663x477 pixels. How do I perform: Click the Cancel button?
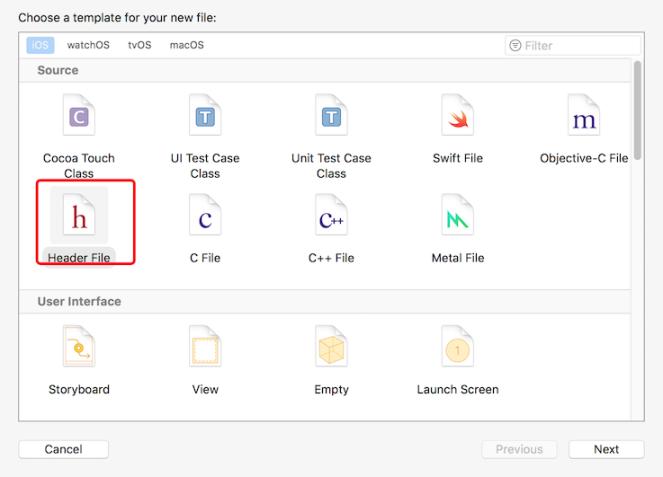[63, 449]
